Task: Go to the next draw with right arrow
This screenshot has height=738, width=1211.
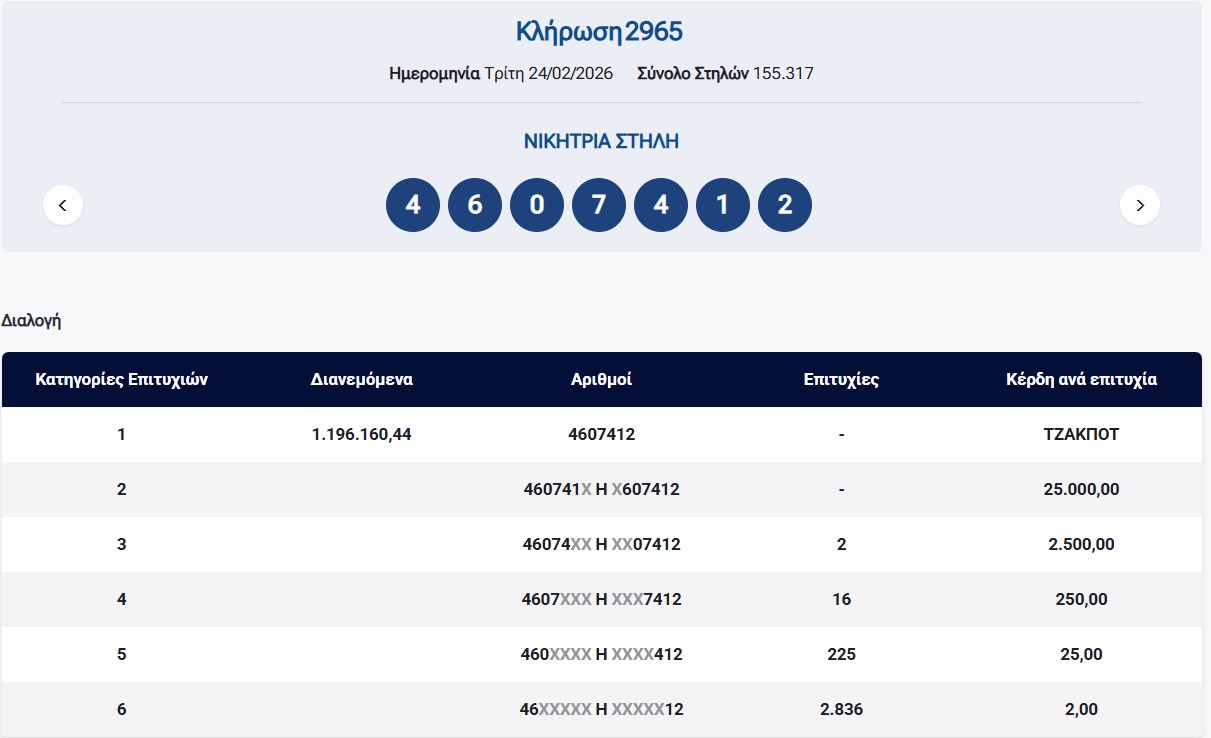Action: pyautogui.click(x=1139, y=205)
